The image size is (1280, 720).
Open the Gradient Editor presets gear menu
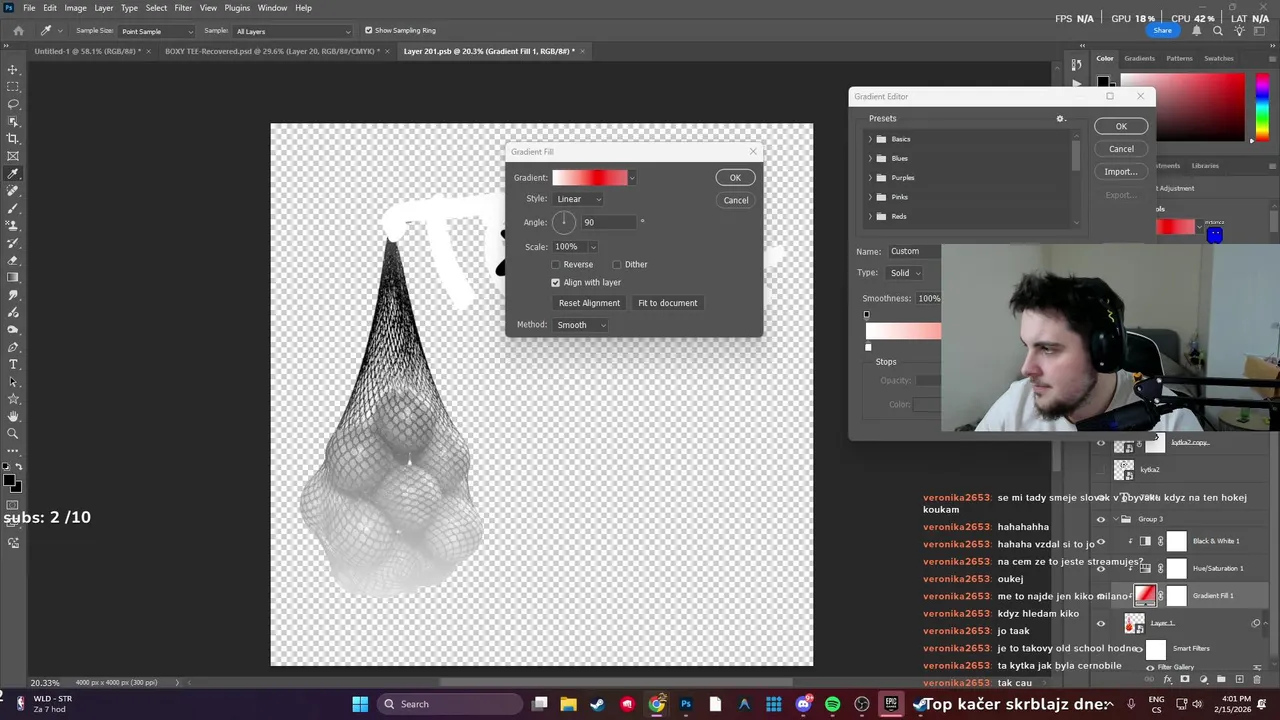[1061, 119]
